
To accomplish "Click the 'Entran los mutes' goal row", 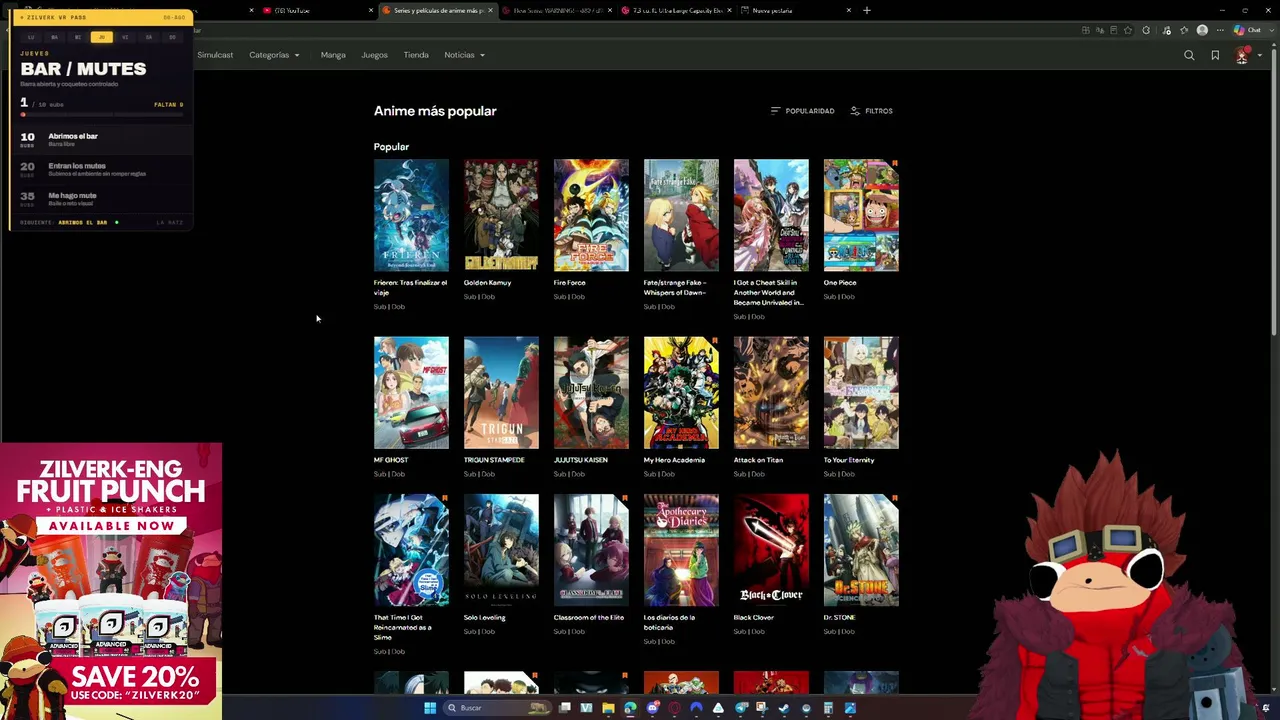I will pos(102,169).
